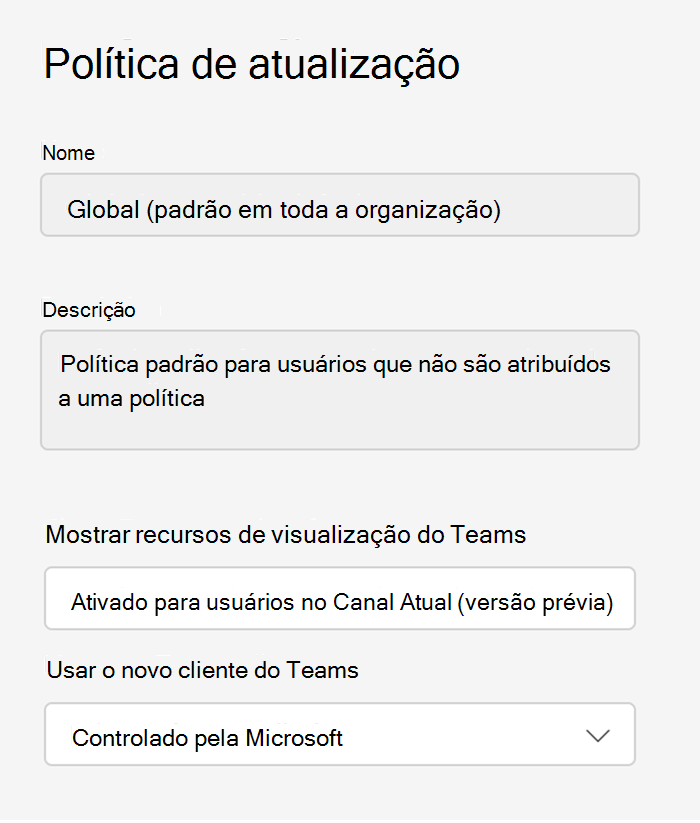Click the 'Política de atualização' heading
This screenshot has width=700, height=823.
pos(252,64)
